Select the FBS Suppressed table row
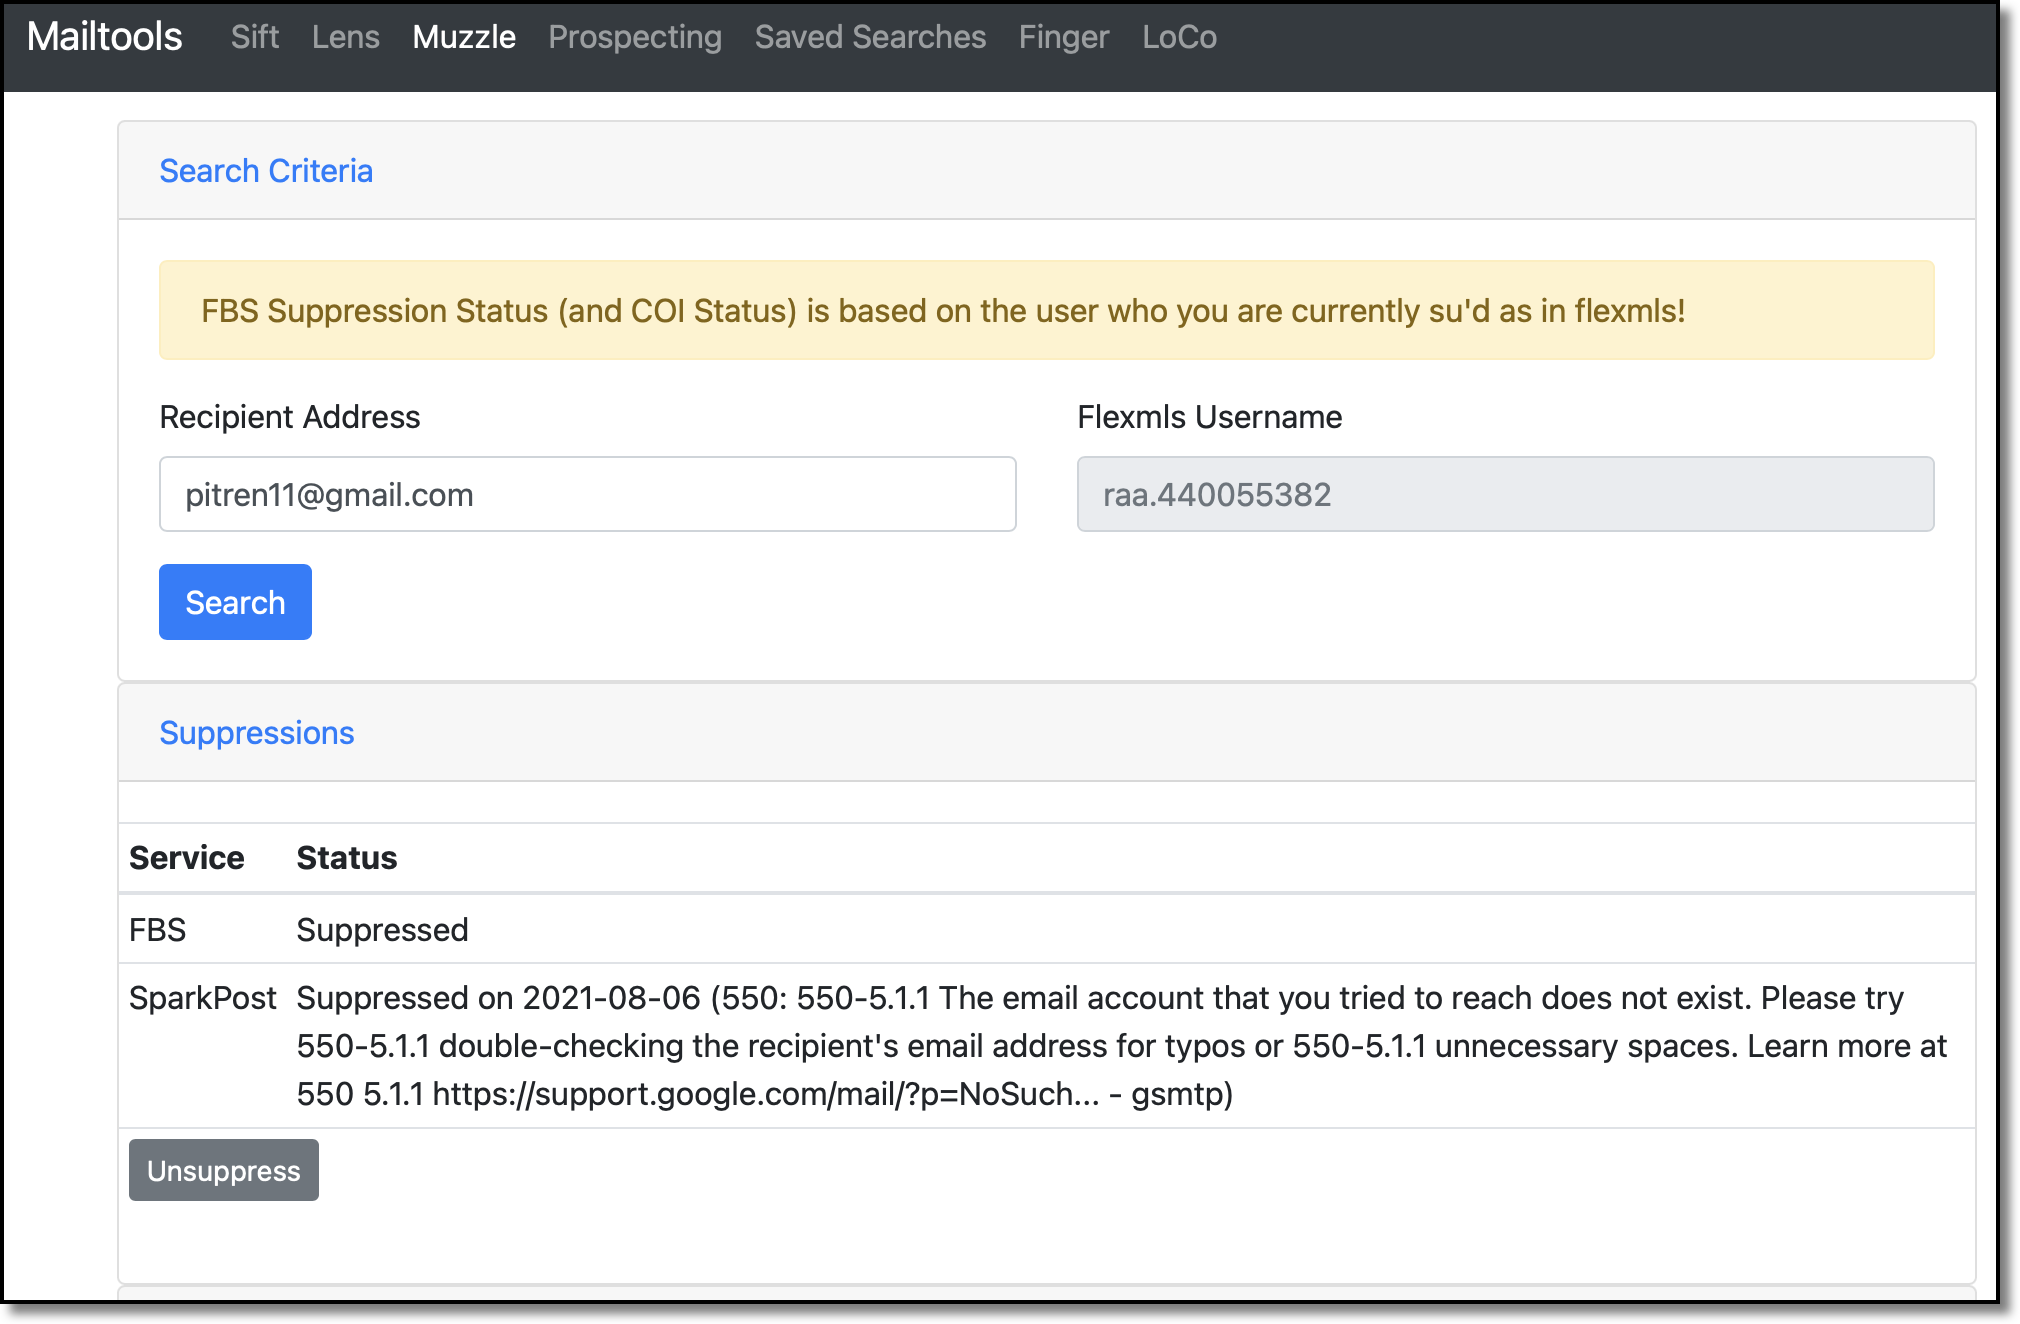The image size is (2020, 1324). click(1047, 929)
